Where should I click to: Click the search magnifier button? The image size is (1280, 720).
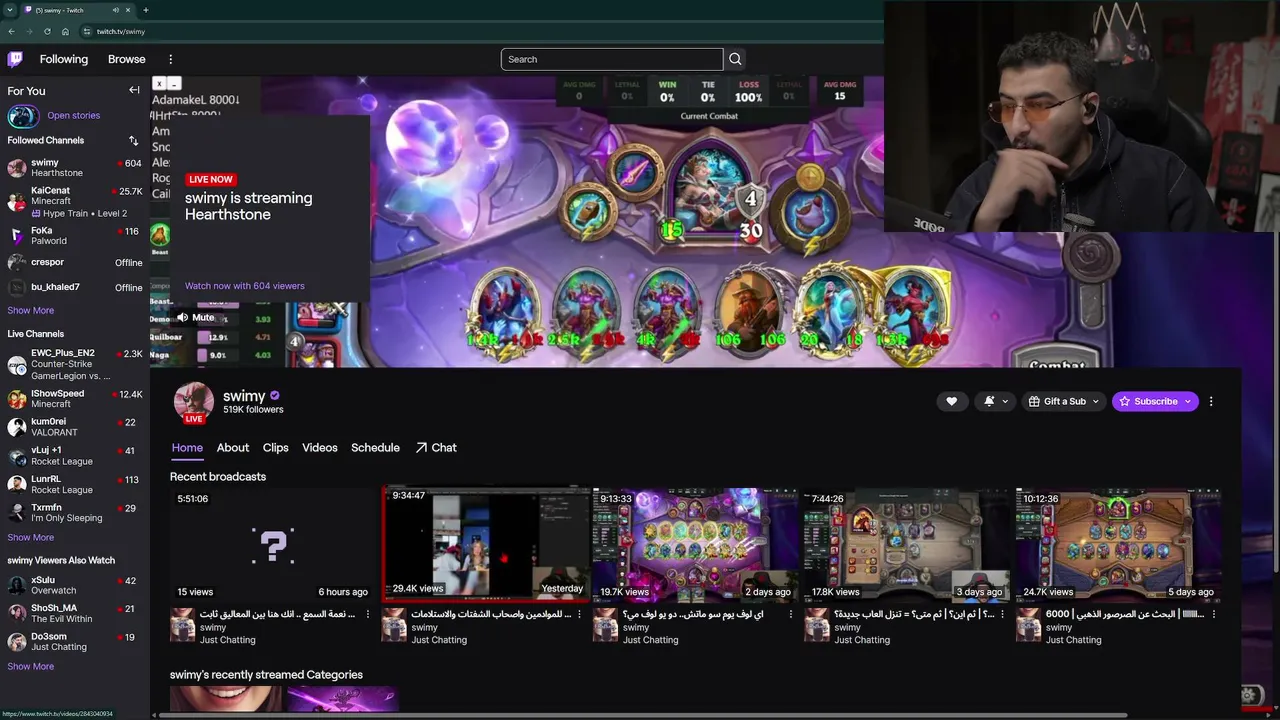(735, 59)
